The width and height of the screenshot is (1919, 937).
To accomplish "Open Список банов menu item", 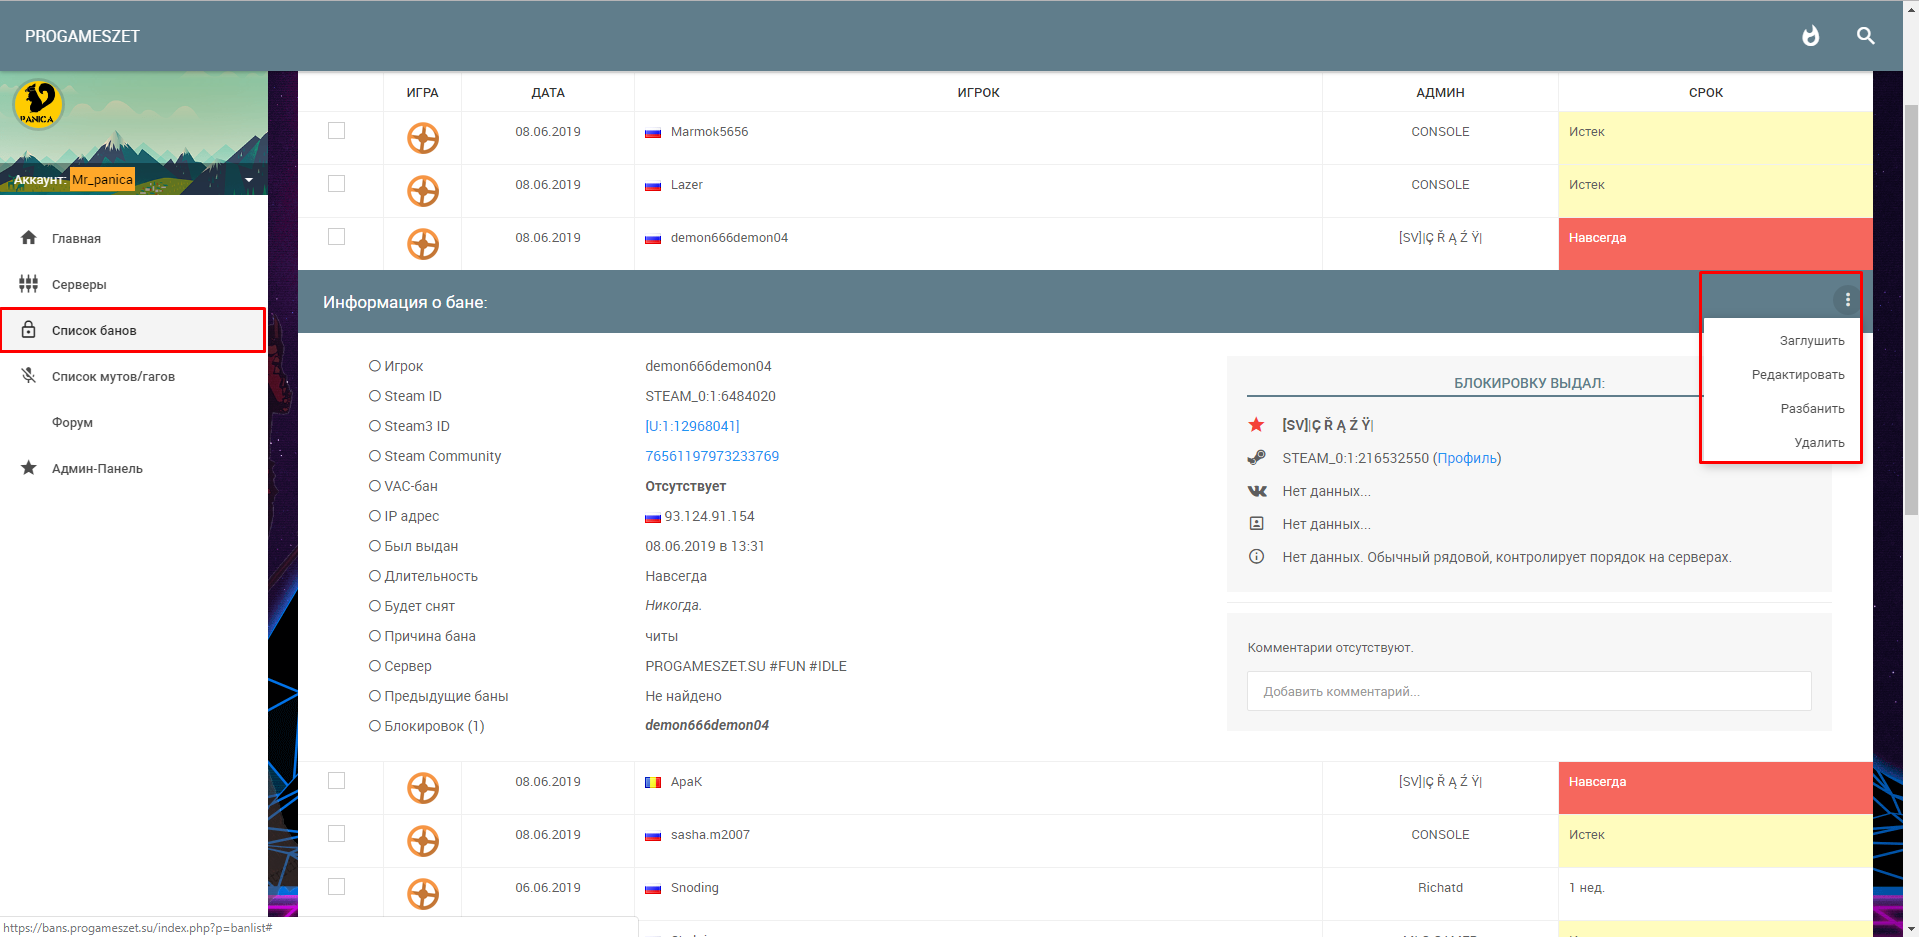I will click(x=134, y=330).
